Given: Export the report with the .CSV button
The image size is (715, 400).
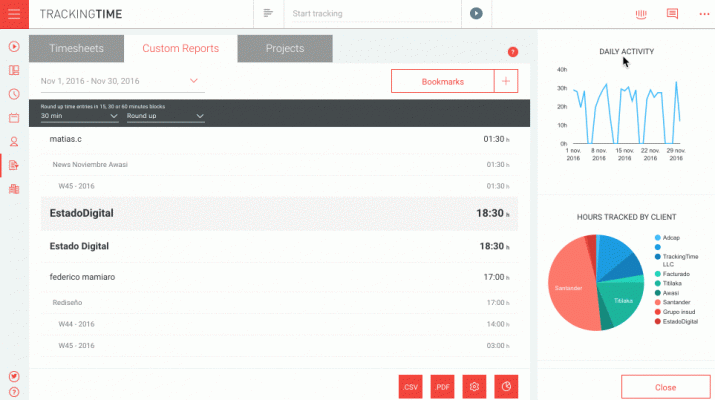Looking at the screenshot, I should pos(410,387).
